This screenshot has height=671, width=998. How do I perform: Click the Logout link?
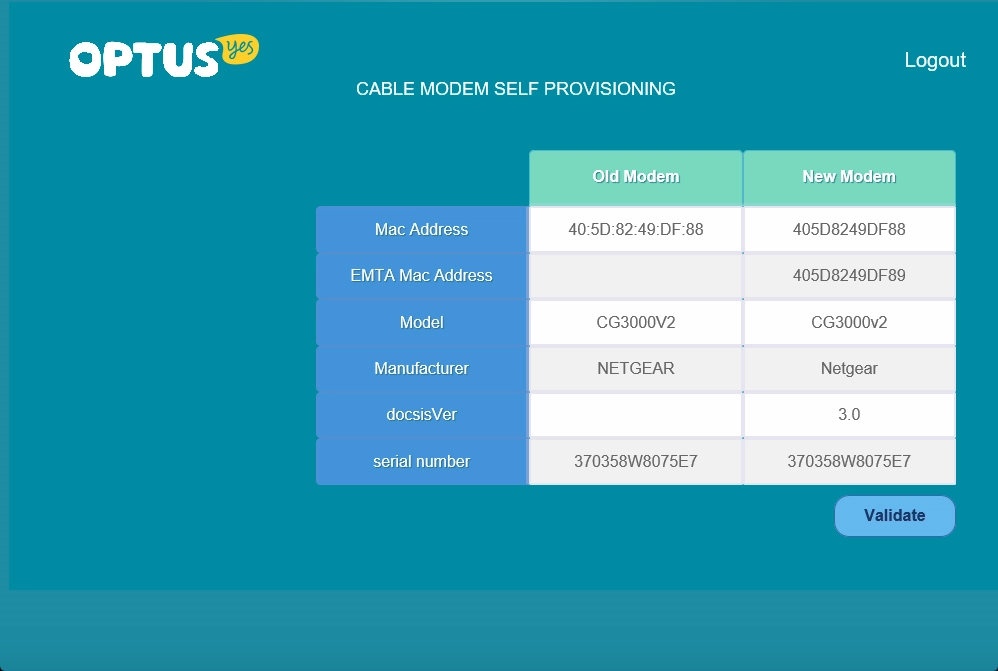point(935,60)
